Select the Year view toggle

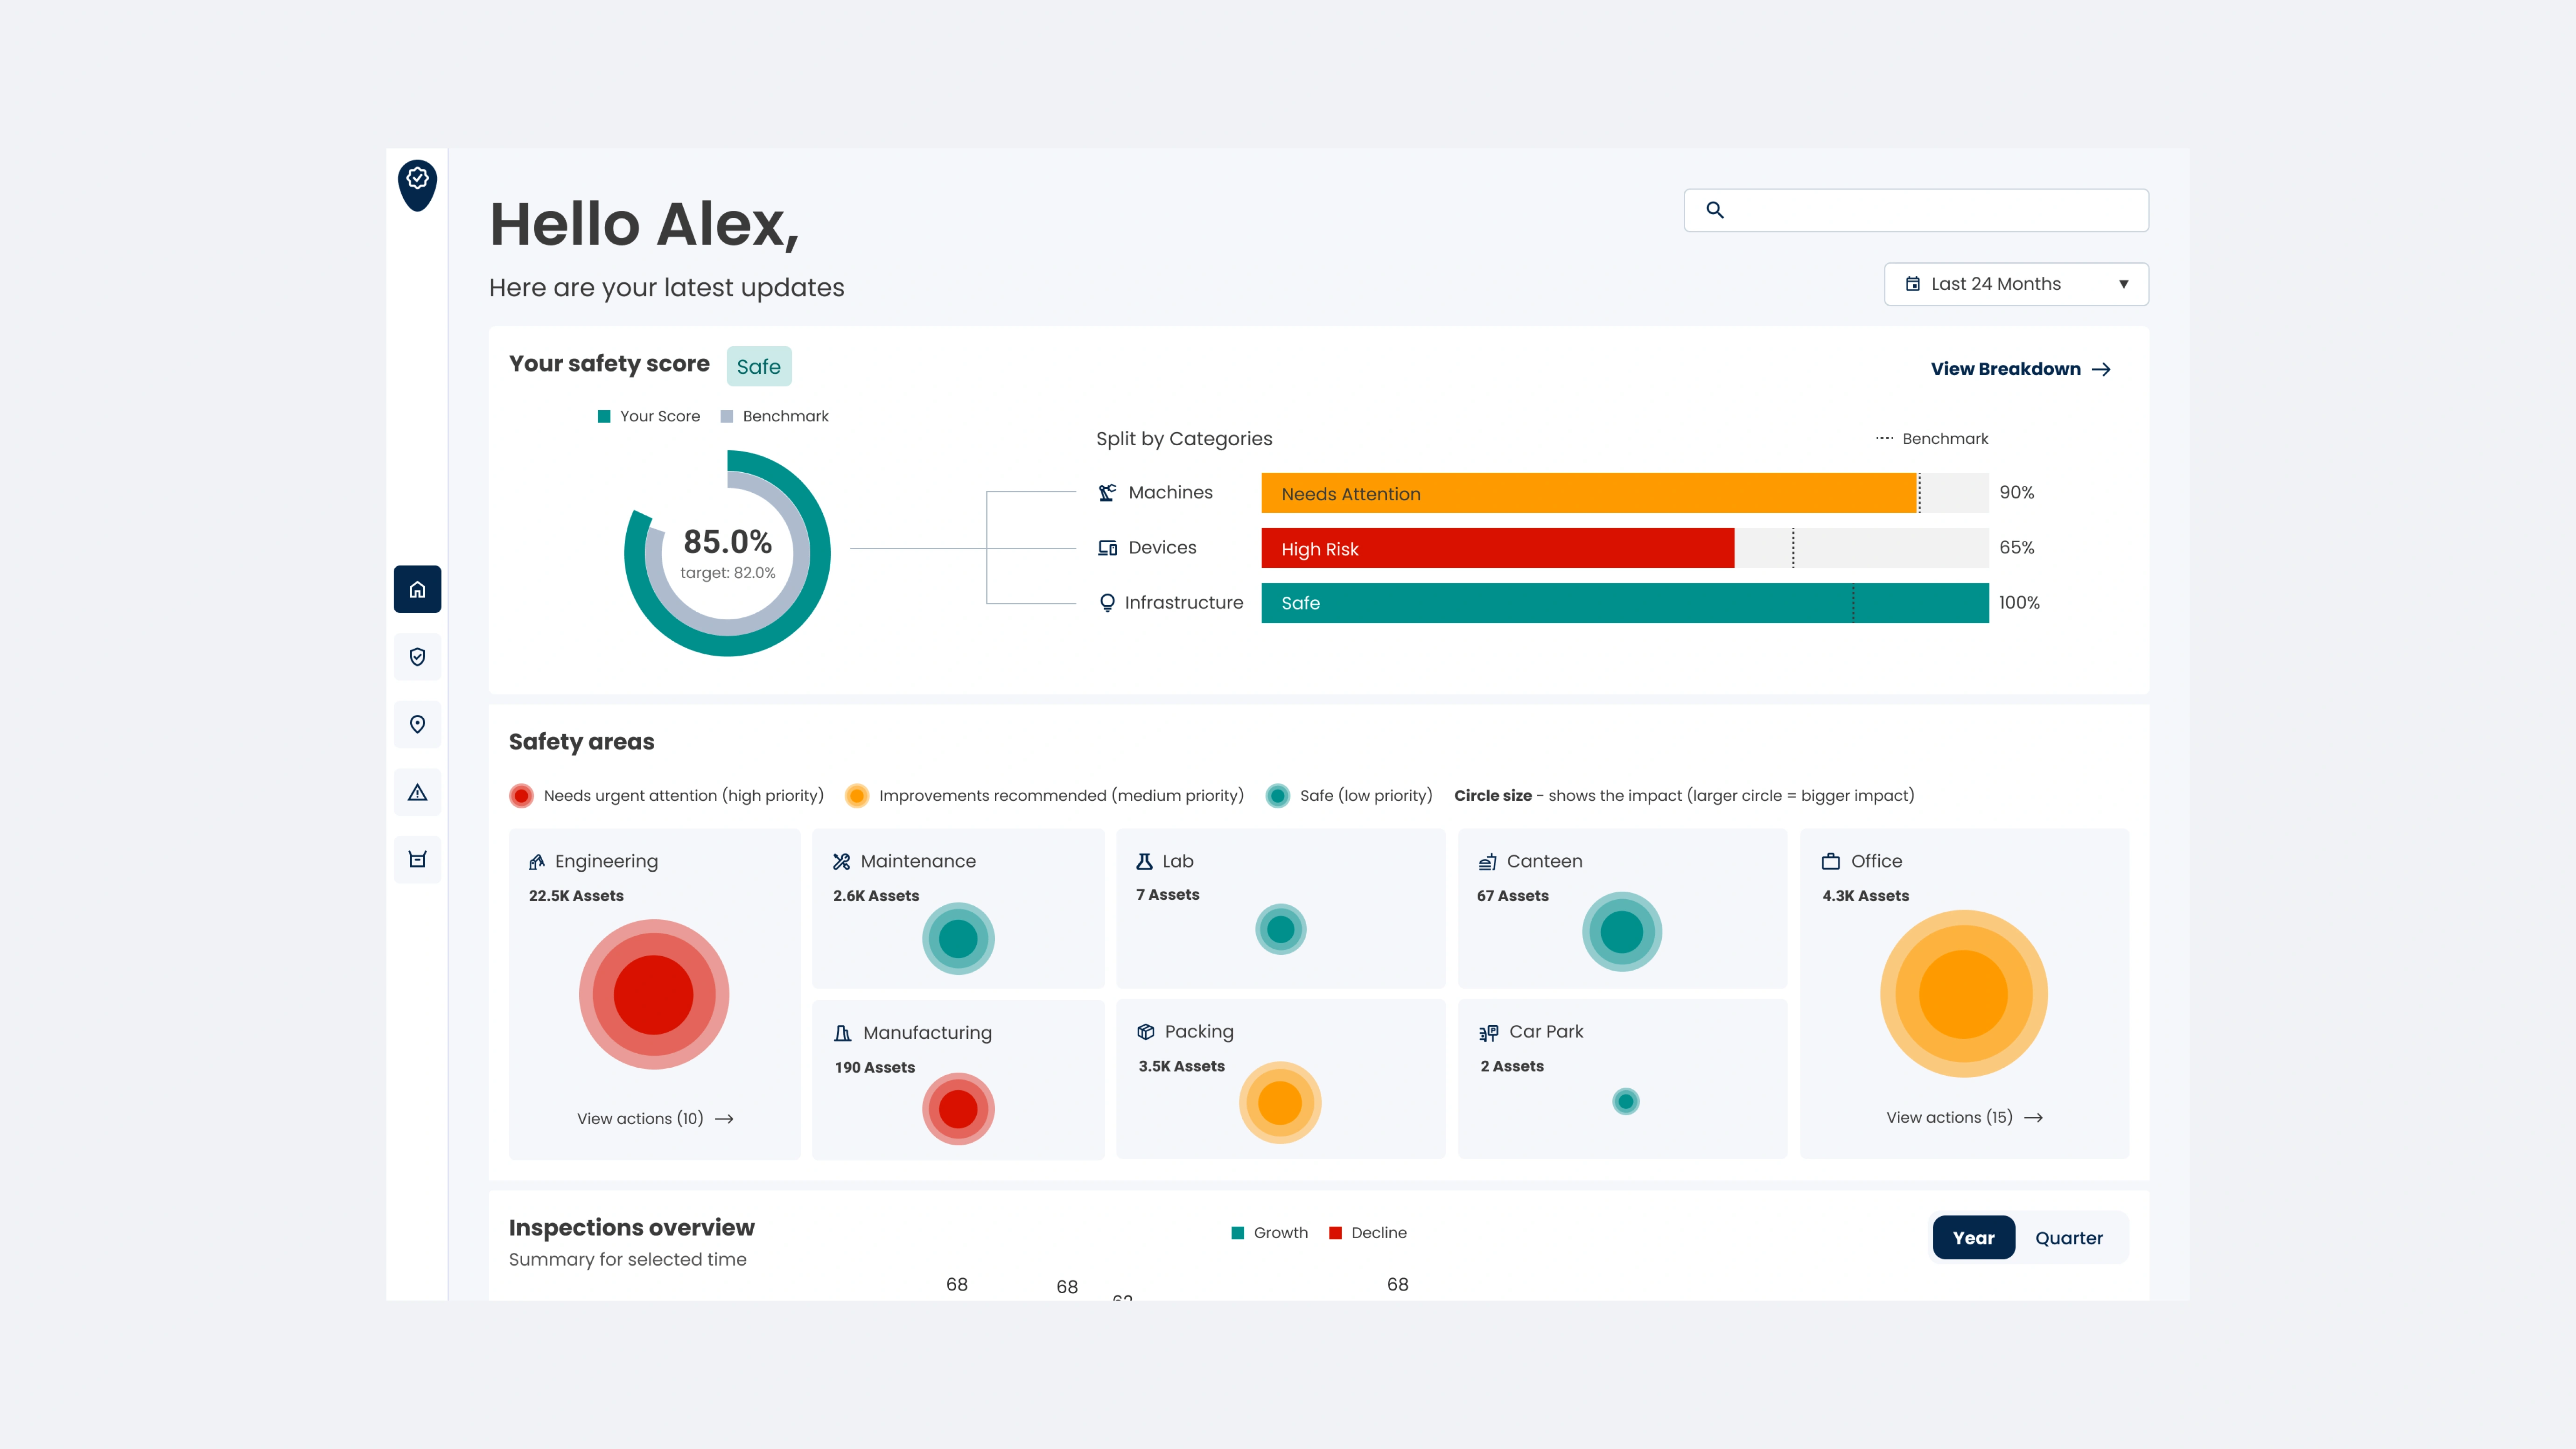pos(1973,1238)
